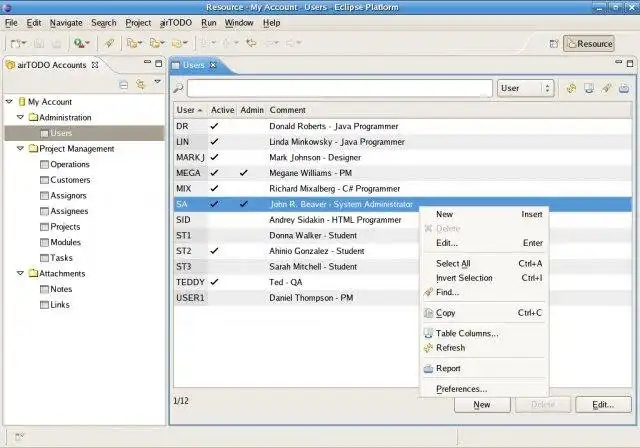Open the New wizard dropdown arrow
The width and height of the screenshot is (640, 448).
point(24,43)
